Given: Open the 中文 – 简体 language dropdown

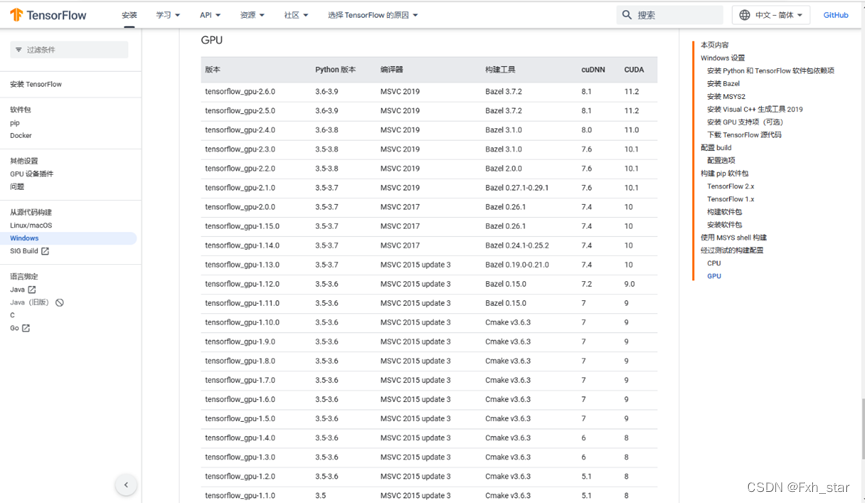Looking at the screenshot, I should pos(771,15).
